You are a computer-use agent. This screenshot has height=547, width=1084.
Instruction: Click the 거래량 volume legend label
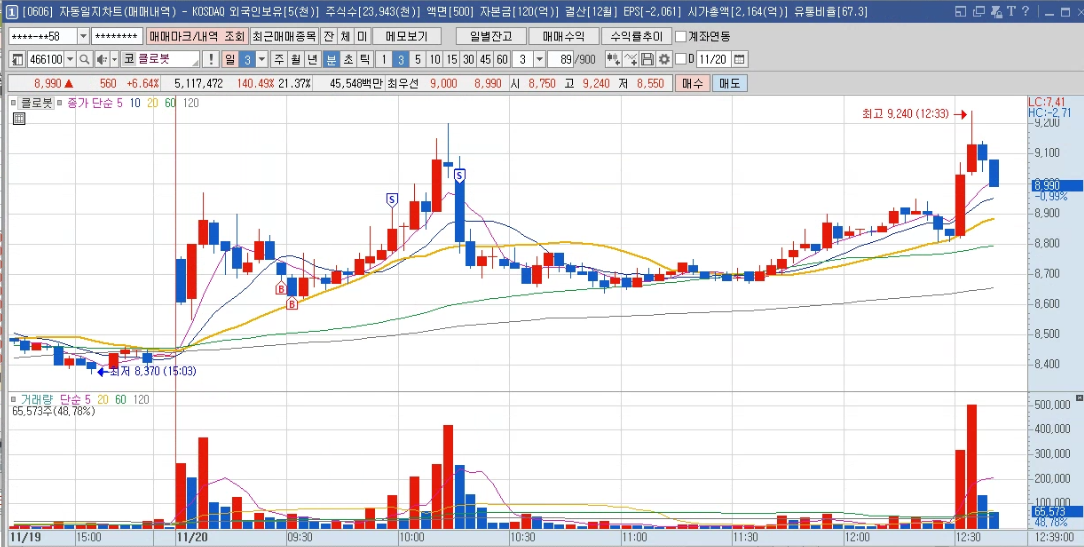pyautogui.click(x=36, y=400)
